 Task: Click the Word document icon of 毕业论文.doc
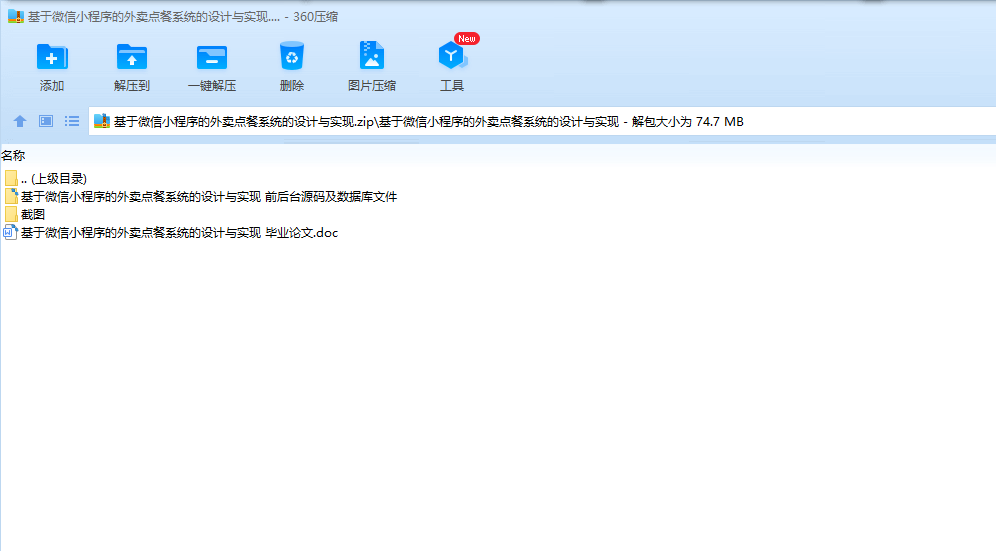(10, 233)
